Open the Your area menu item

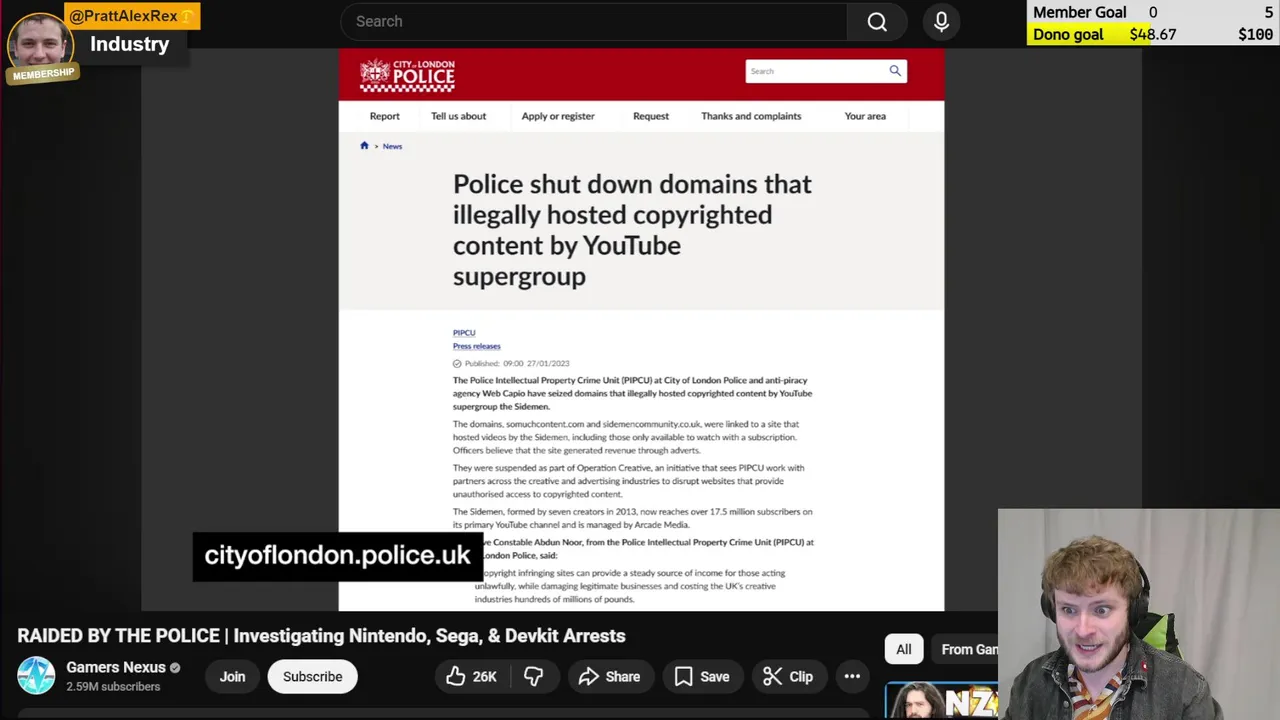[865, 116]
